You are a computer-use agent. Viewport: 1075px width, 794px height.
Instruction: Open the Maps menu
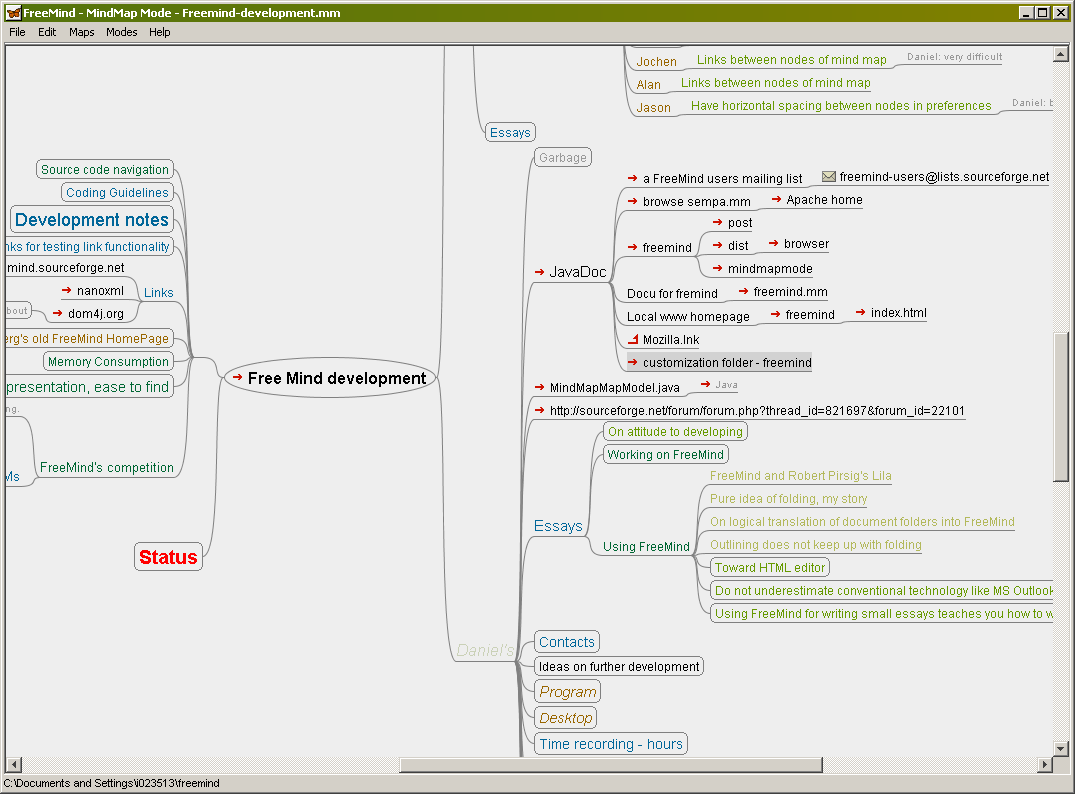pos(82,32)
